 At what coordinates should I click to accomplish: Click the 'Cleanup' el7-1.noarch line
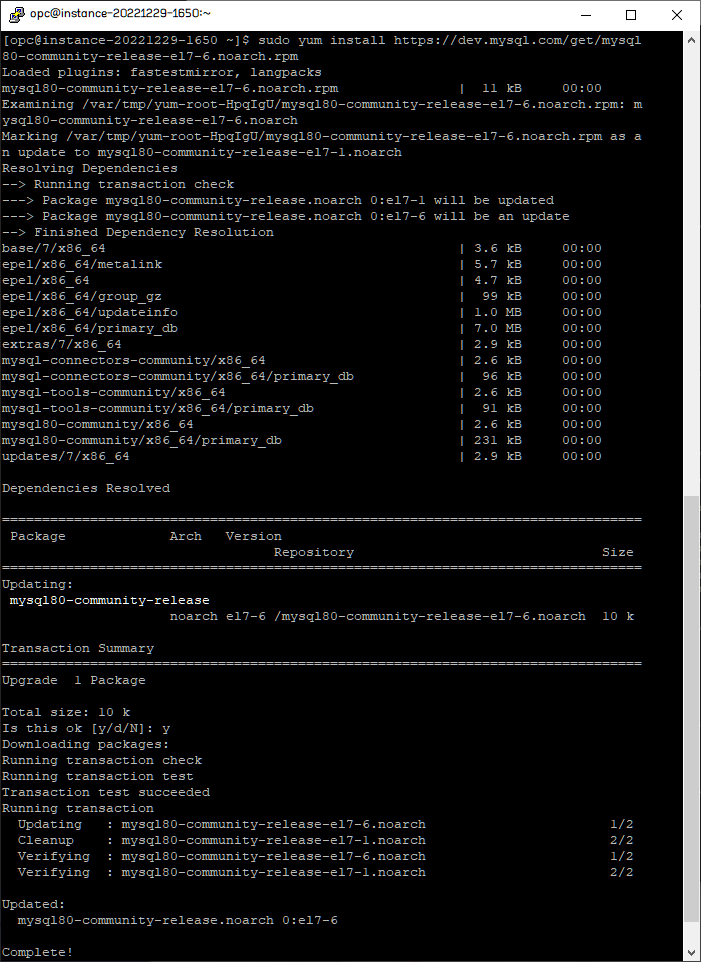pyautogui.click(x=325, y=840)
